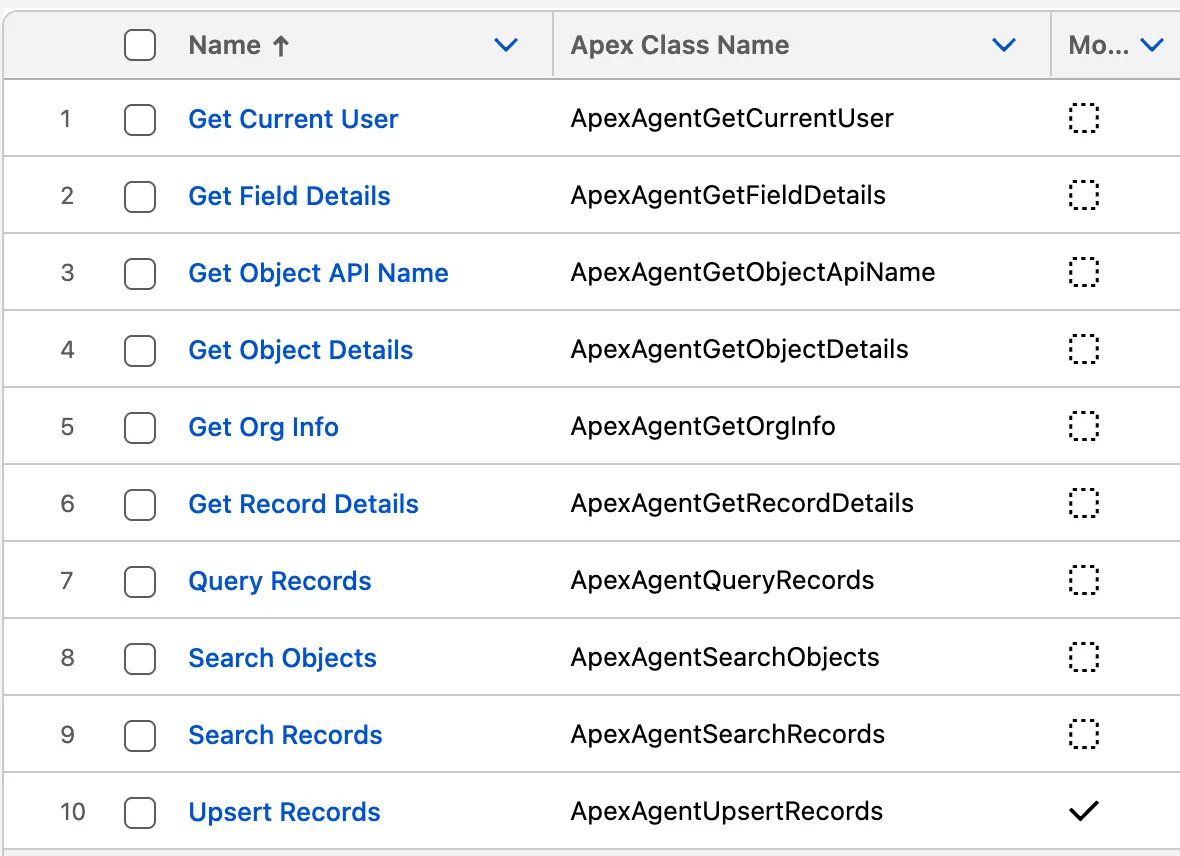Image resolution: width=1180 pixels, height=856 pixels.
Task: Click unchecked indicator icon in Get Object Details row
Action: point(1084,349)
